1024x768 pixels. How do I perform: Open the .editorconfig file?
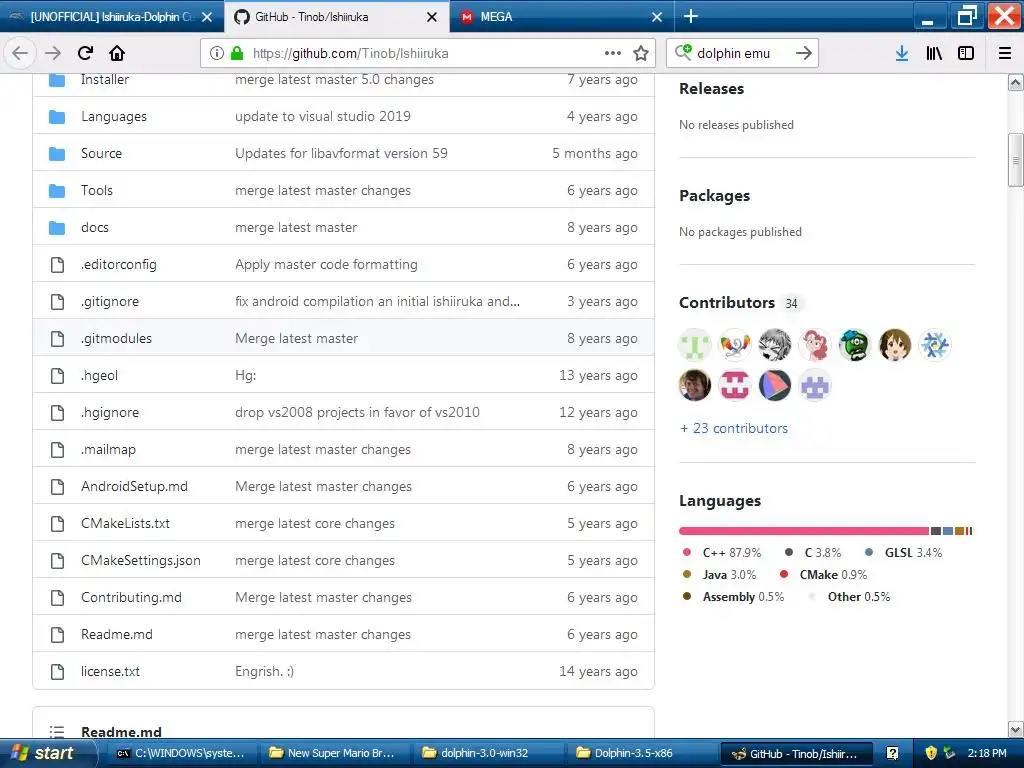[x=119, y=264]
